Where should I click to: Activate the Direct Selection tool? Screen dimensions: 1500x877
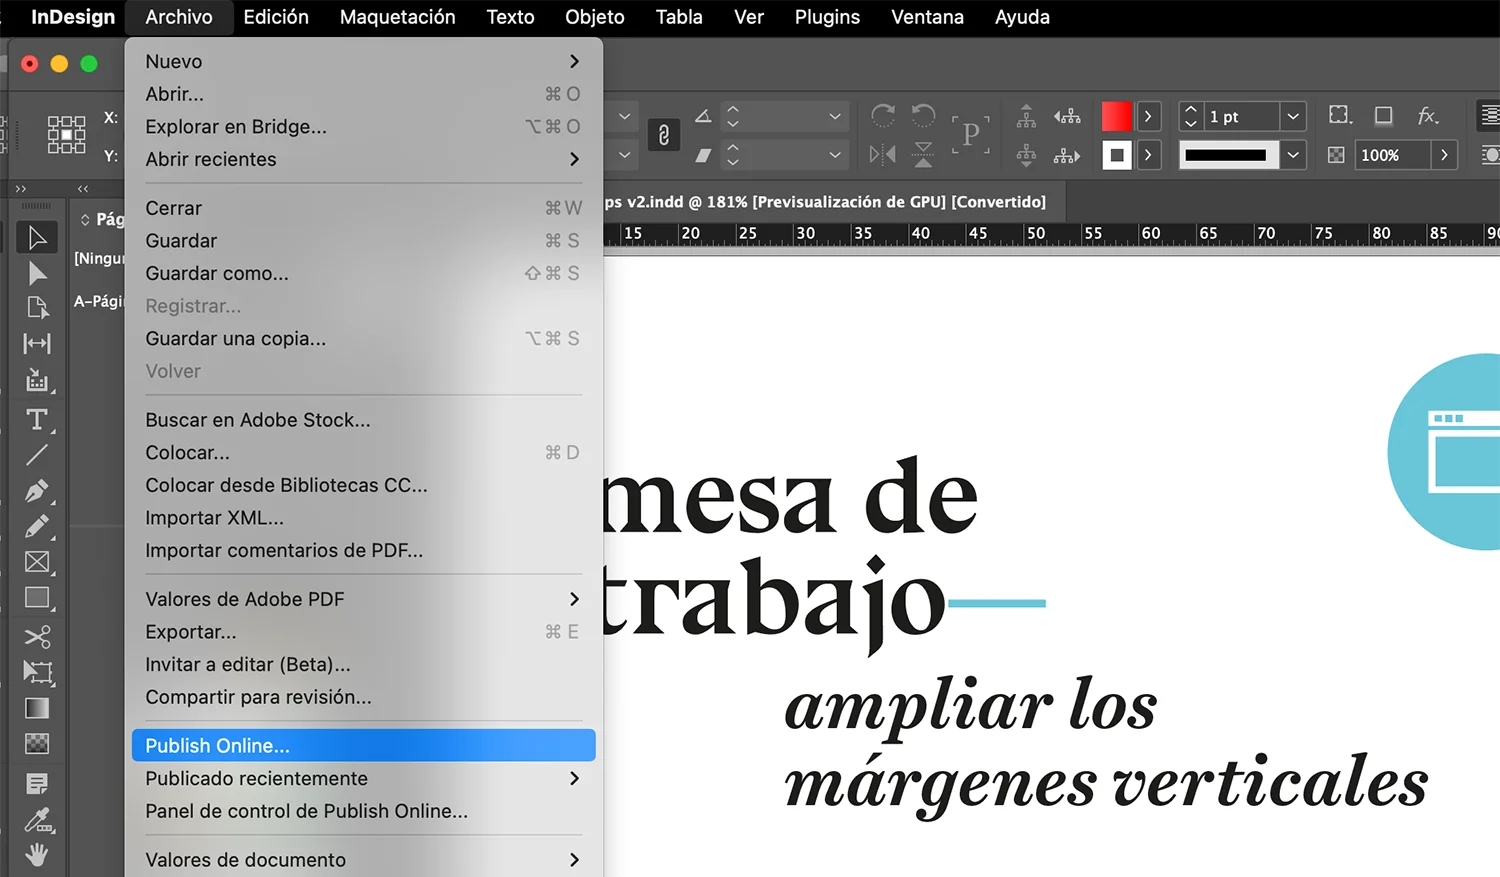click(x=37, y=272)
